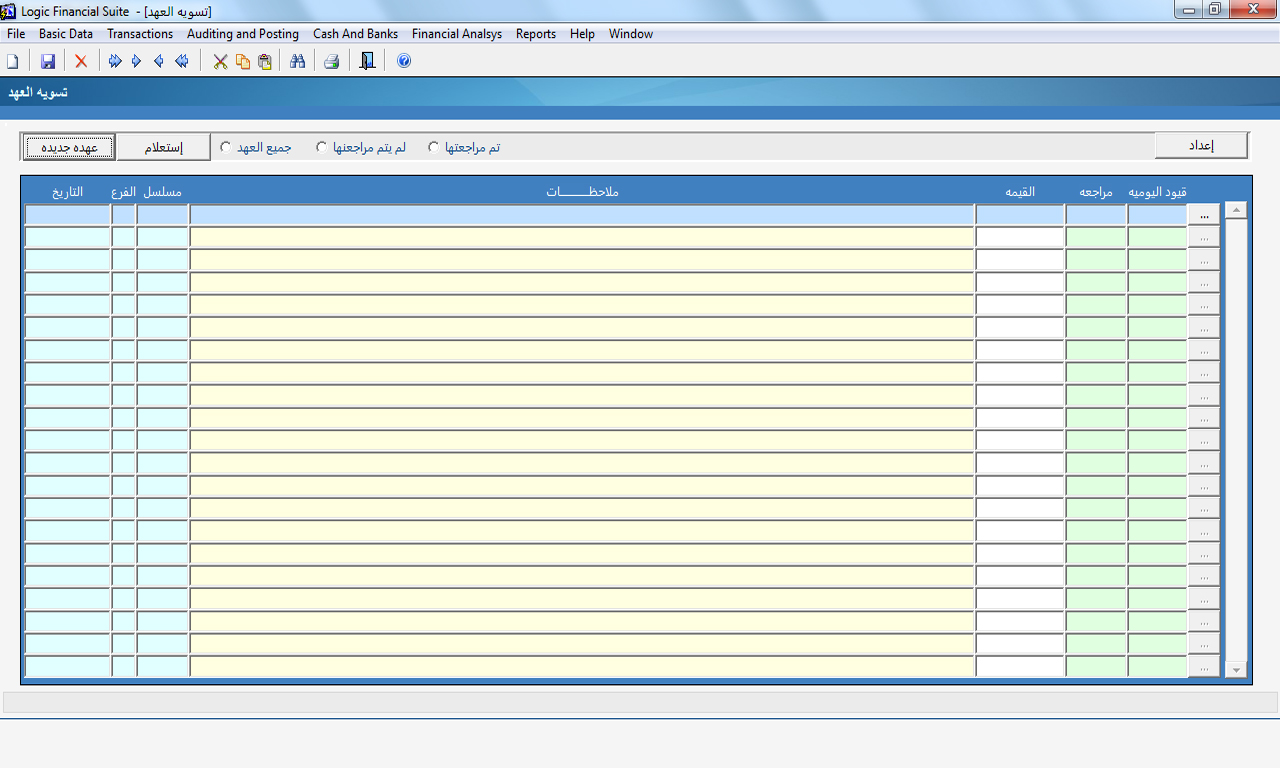Click the grid scrollbar down arrow
This screenshot has width=1280, height=768.
tap(1236, 670)
